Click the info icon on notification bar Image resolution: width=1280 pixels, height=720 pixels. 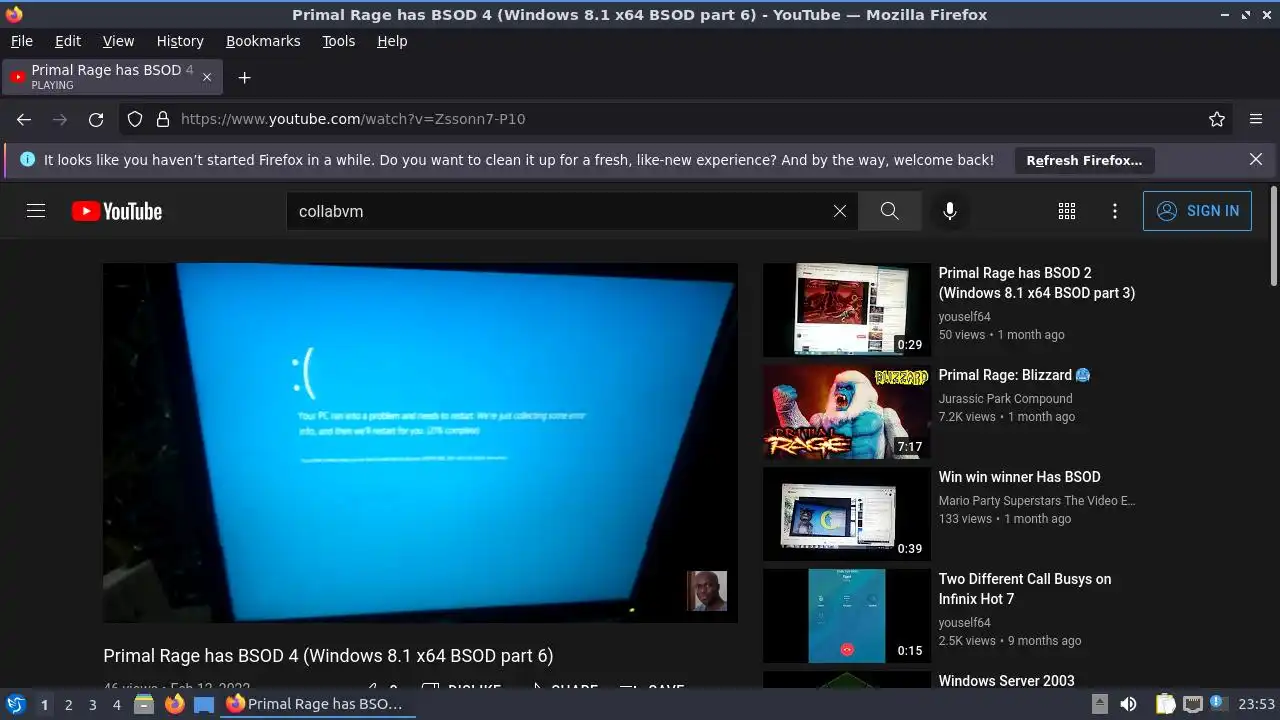coord(27,160)
